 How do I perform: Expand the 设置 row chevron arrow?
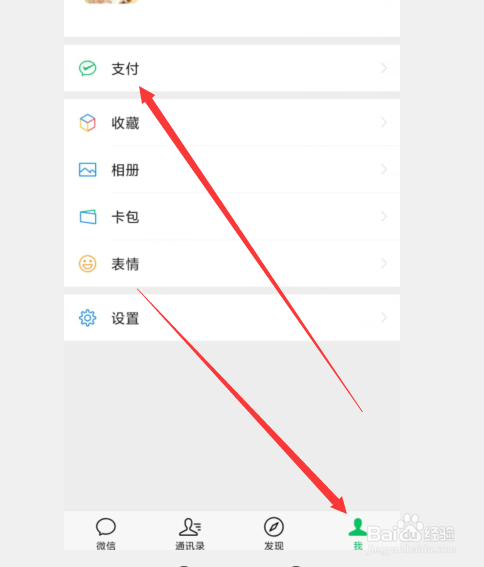(x=384, y=317)
